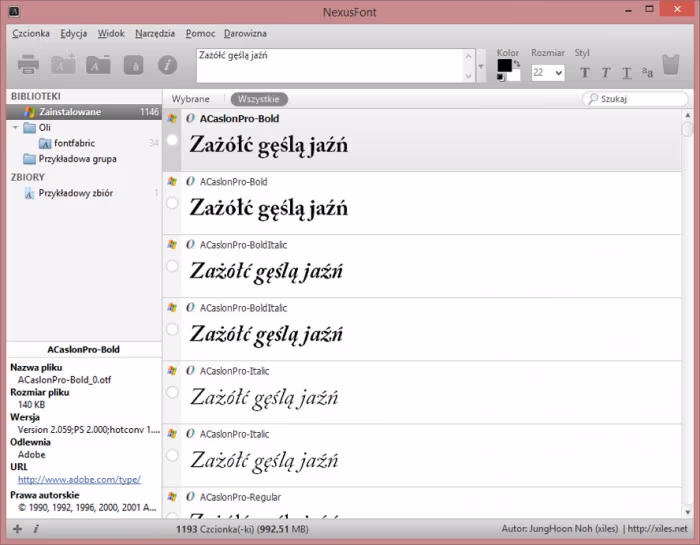
Task: Select radio button of second ACaslonPro-BoldItalic row
Action: tap(172, 329)
